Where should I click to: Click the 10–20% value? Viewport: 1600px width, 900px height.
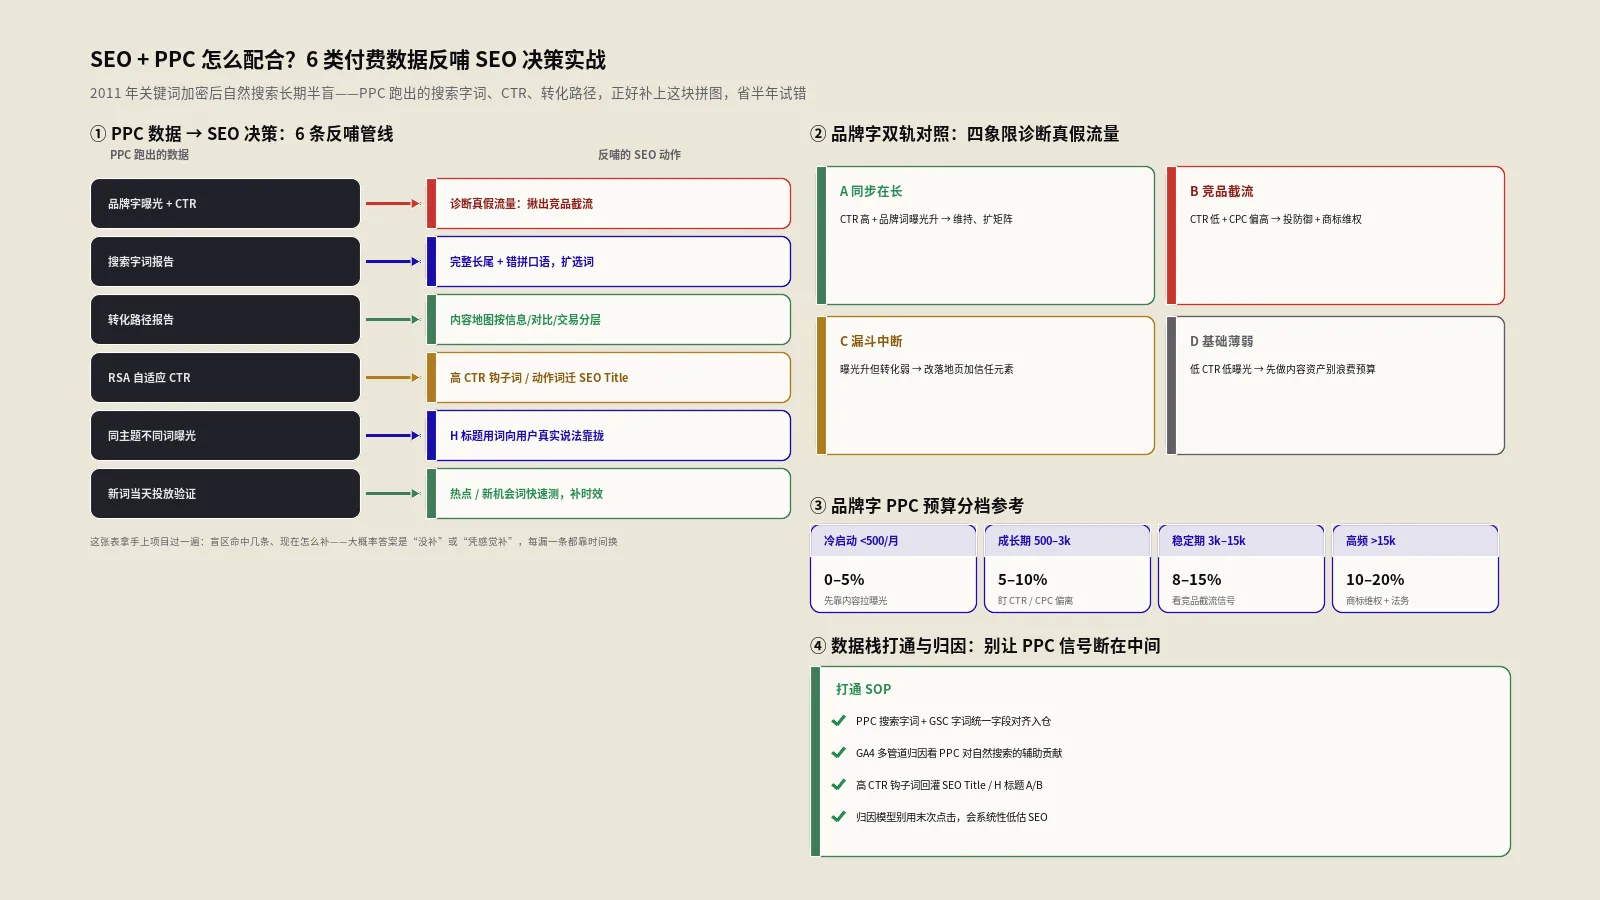point(1375,579)
